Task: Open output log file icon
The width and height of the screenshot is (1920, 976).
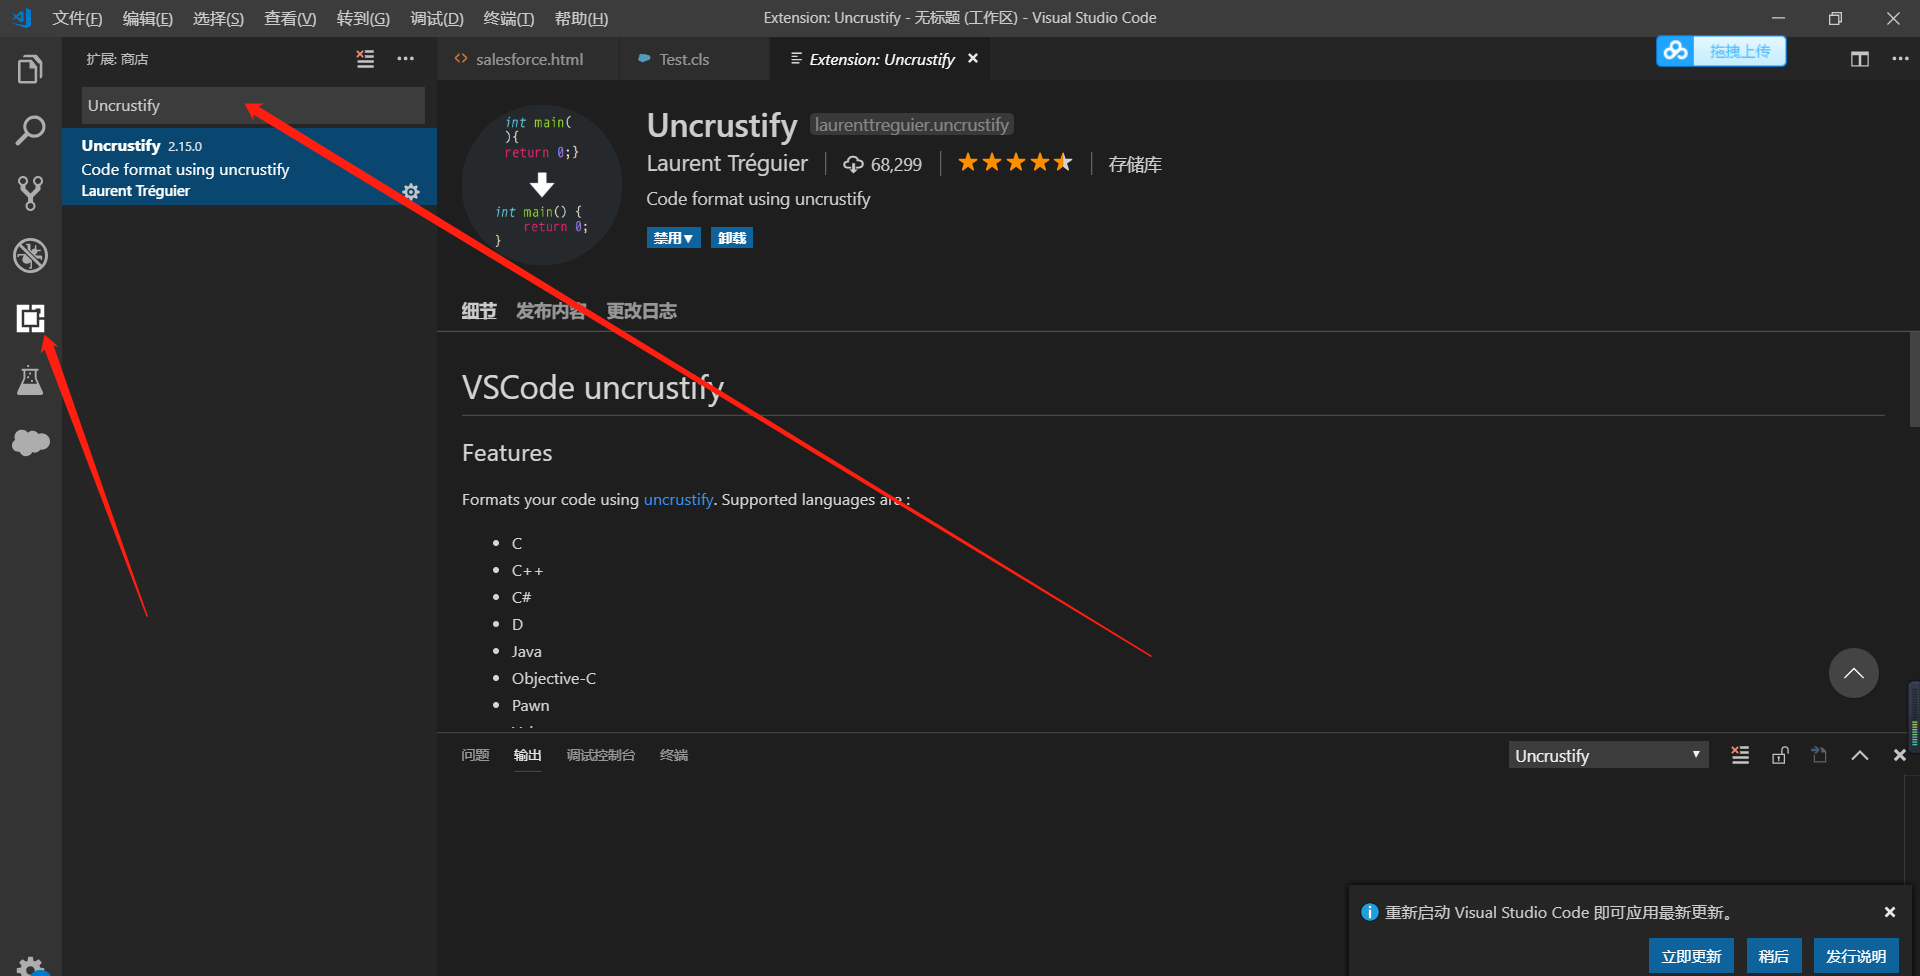Action: [x=1819, y=755]
